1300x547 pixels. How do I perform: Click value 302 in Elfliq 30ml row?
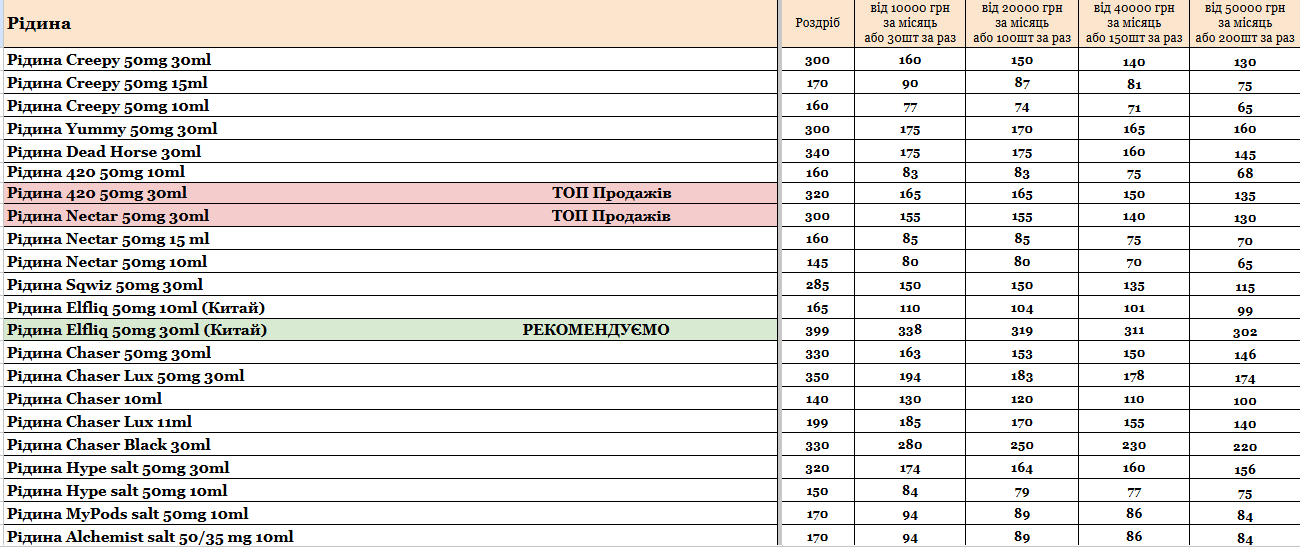(x=1245, y=331)
